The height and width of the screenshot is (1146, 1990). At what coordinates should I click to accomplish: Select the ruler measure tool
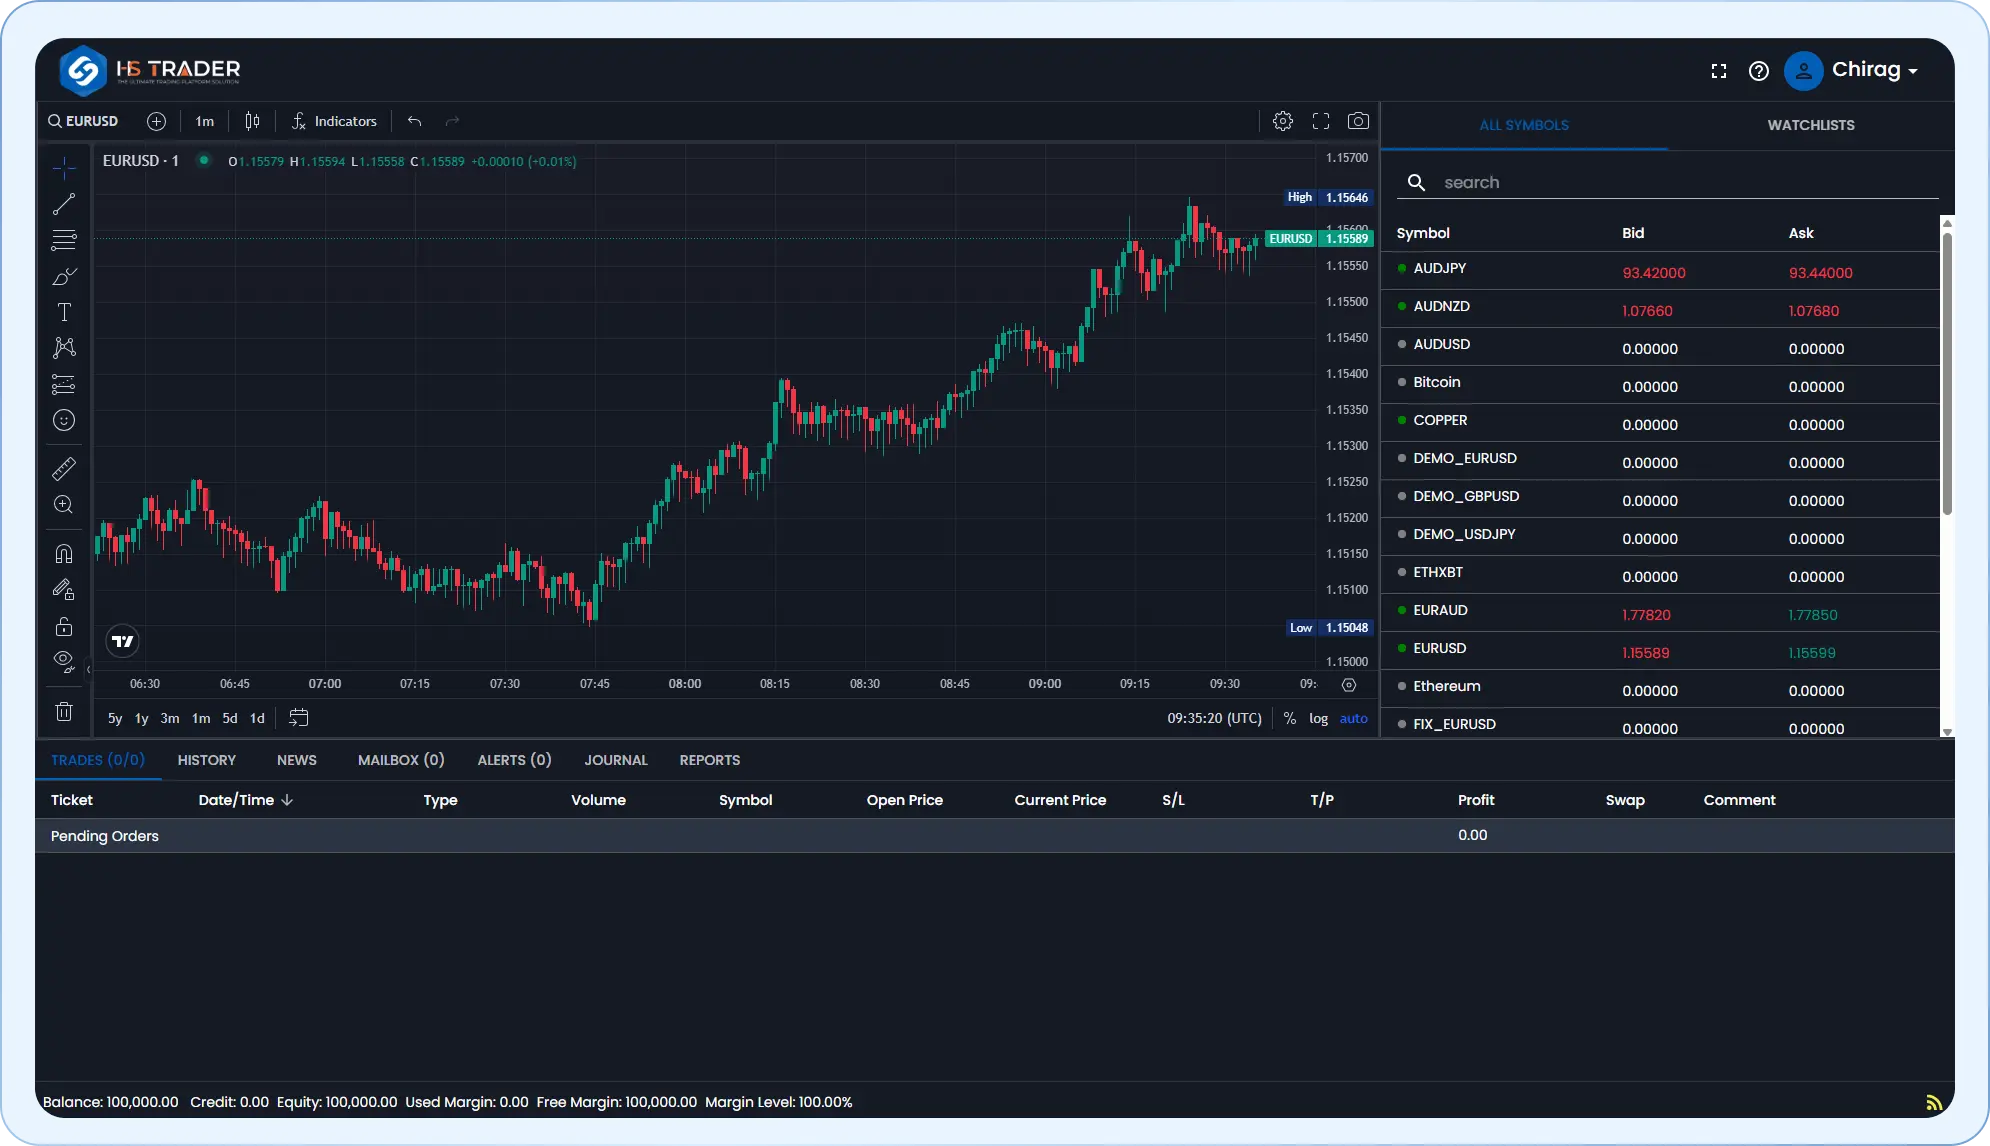point(64,468)
